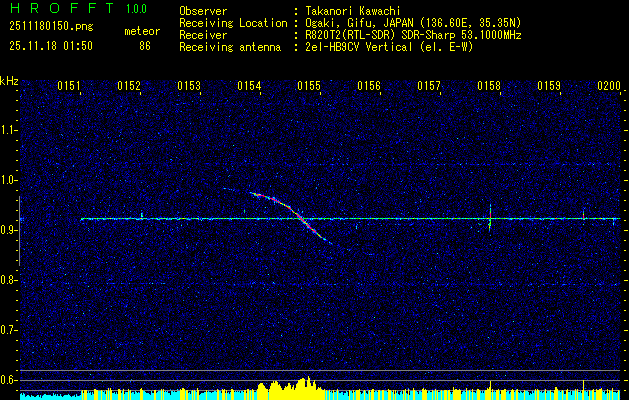
Task: Click the kHz axis unit label
Action: click(9, 81)
